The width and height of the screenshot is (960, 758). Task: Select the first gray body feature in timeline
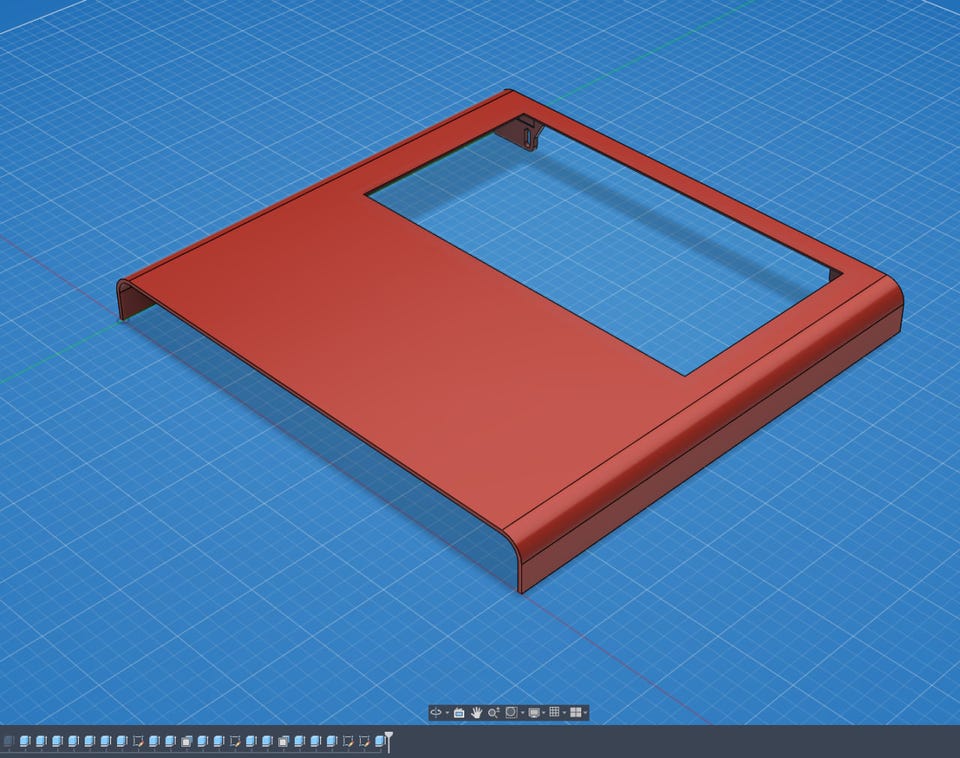(186, 741)
